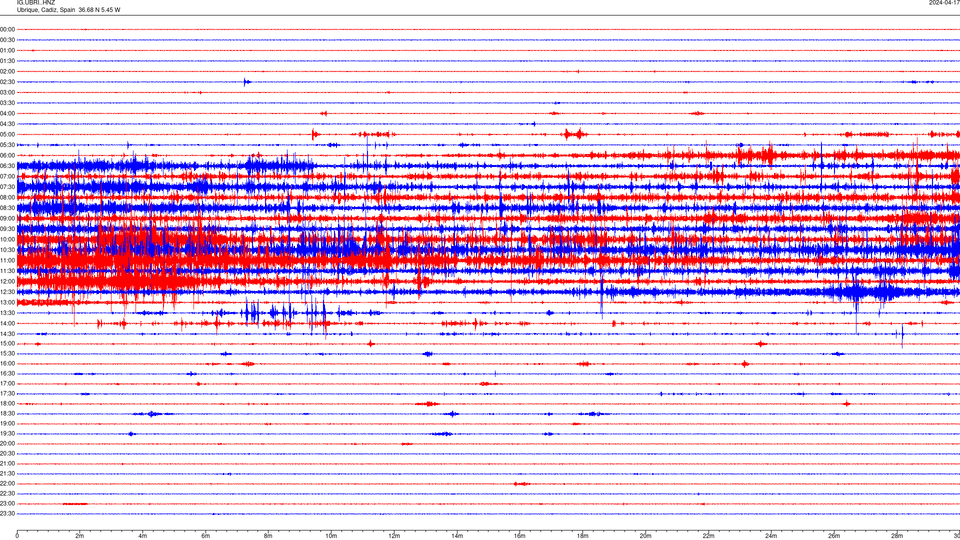
Task: Pick the '08:00' trace label
Action: (7, 197)
